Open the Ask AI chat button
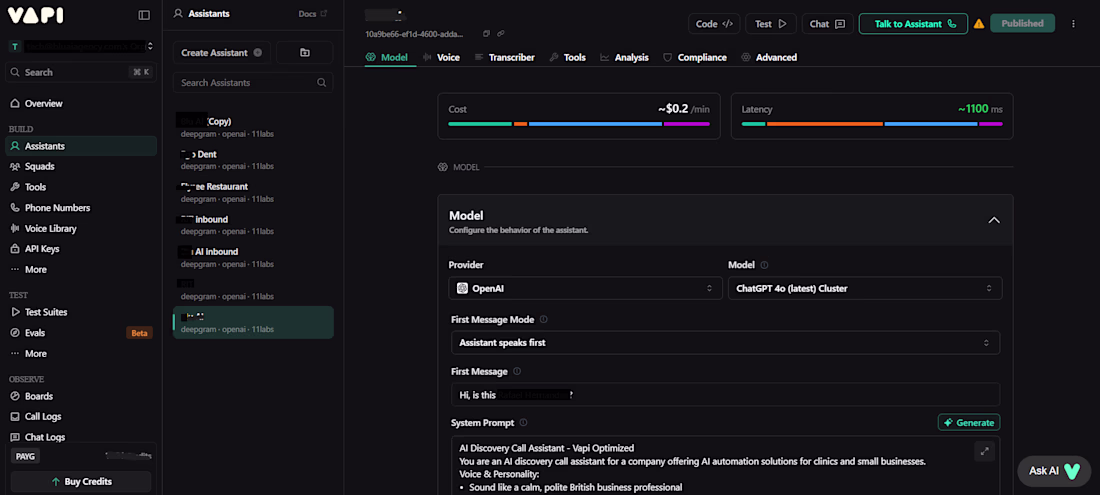Screen dimensions: 1100x495 click(x=1054, y=471)
